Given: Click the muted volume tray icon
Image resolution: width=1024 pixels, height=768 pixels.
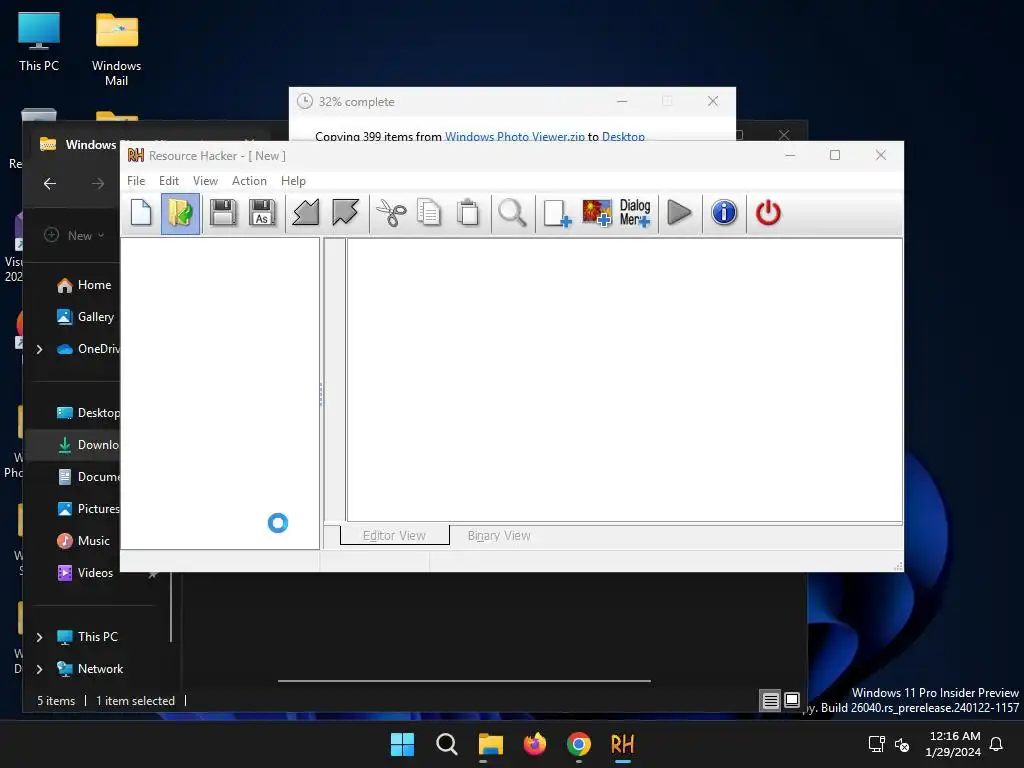Looking at the screenshot, I should point(902,744).
